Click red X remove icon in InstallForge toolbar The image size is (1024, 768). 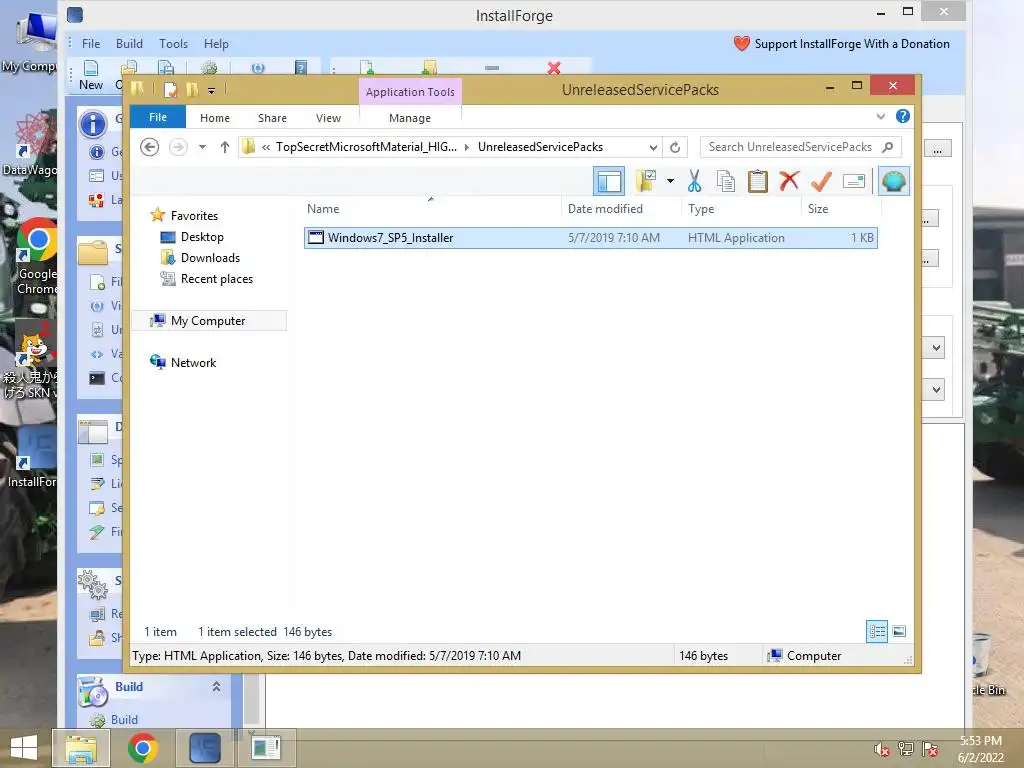click(x=554, y=67)
